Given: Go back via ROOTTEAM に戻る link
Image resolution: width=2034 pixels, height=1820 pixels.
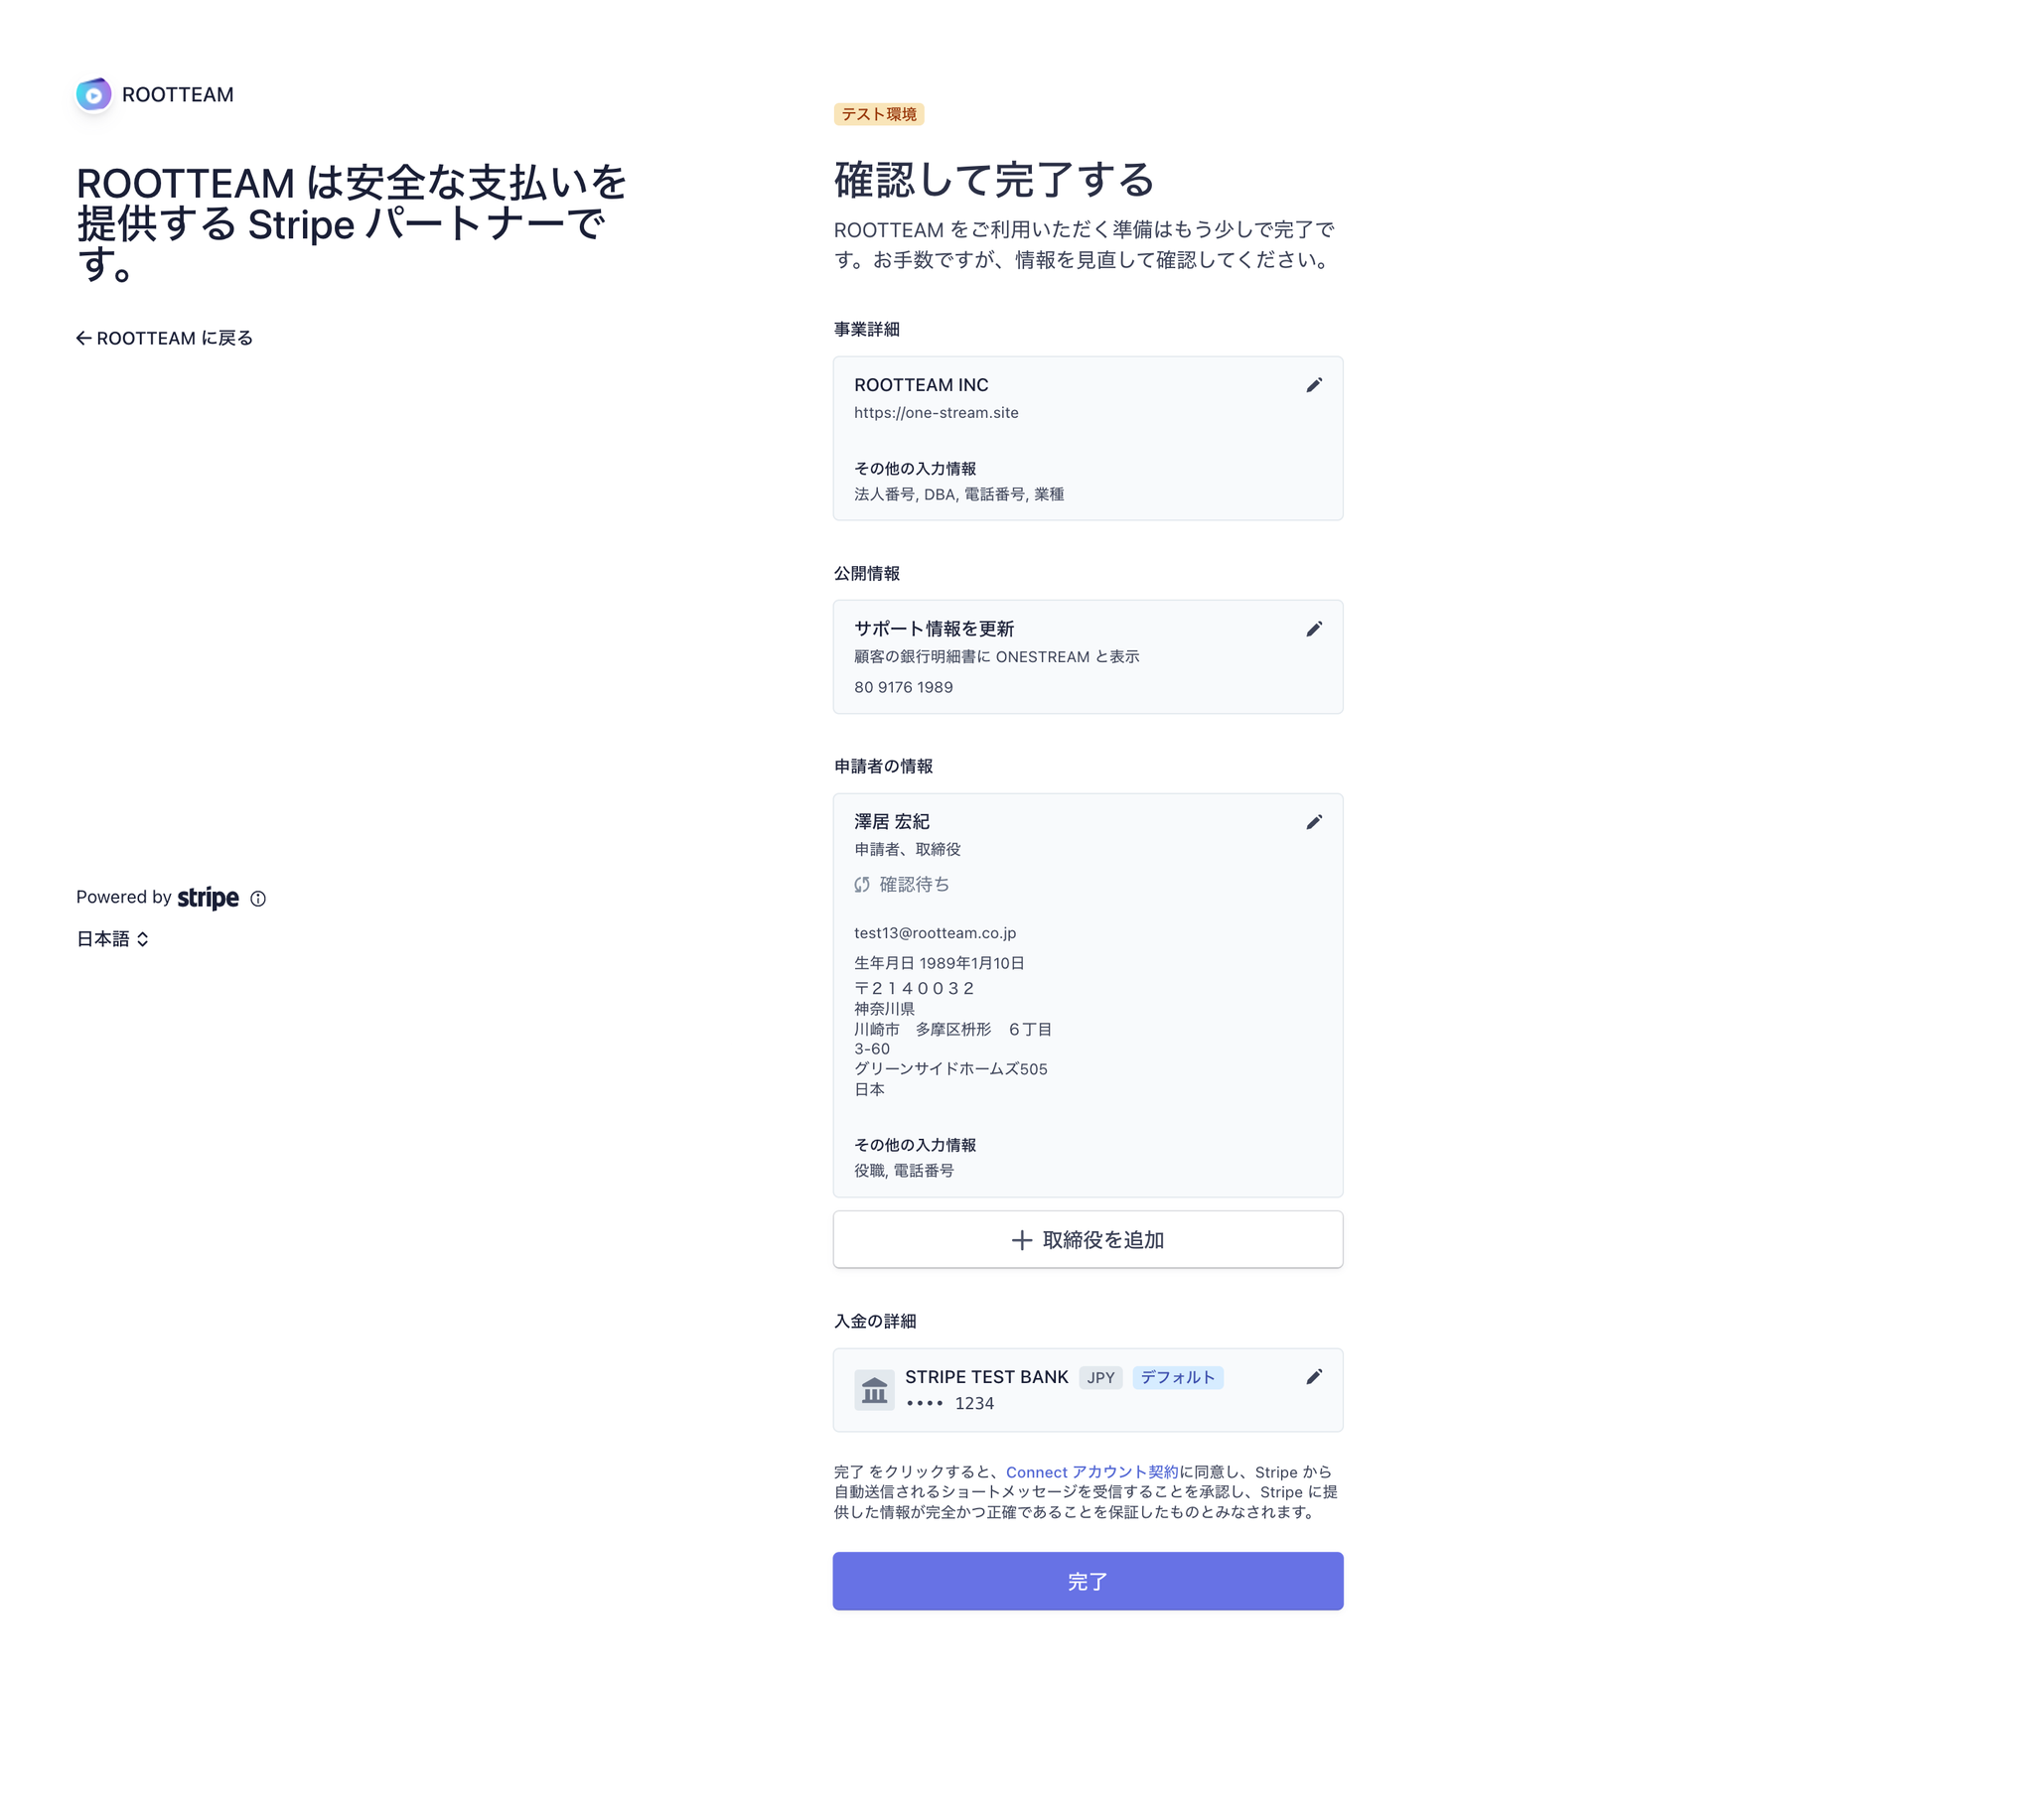Looking at the screenshot, I should pos(164,338).
